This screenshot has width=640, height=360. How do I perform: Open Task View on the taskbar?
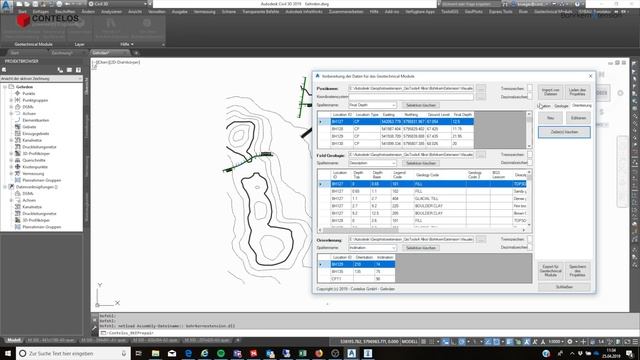(x=138, y=353)
